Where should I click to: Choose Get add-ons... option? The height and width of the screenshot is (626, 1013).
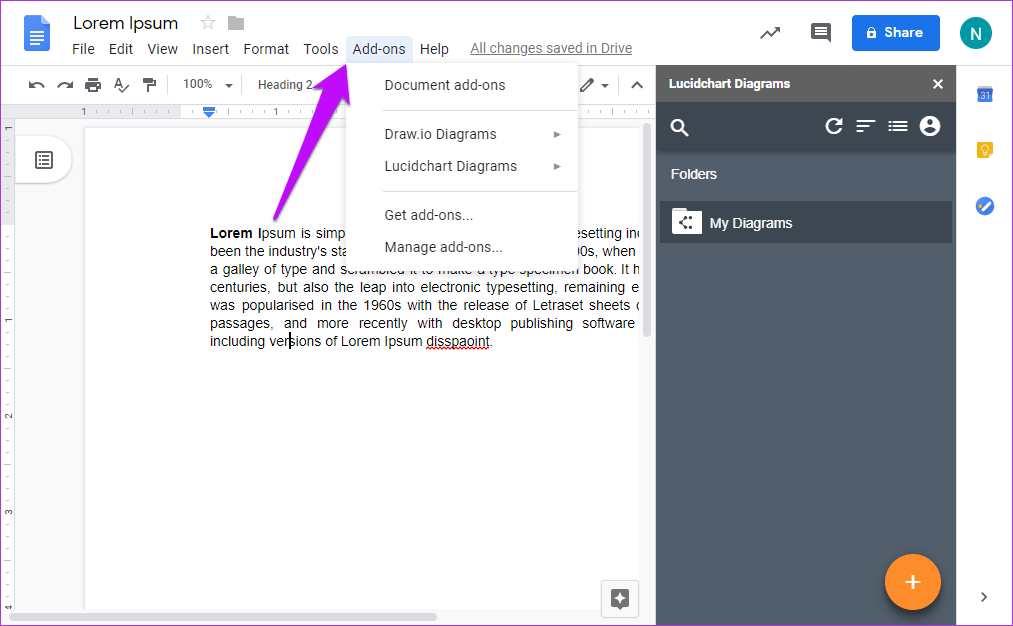[x=462, y=215]
